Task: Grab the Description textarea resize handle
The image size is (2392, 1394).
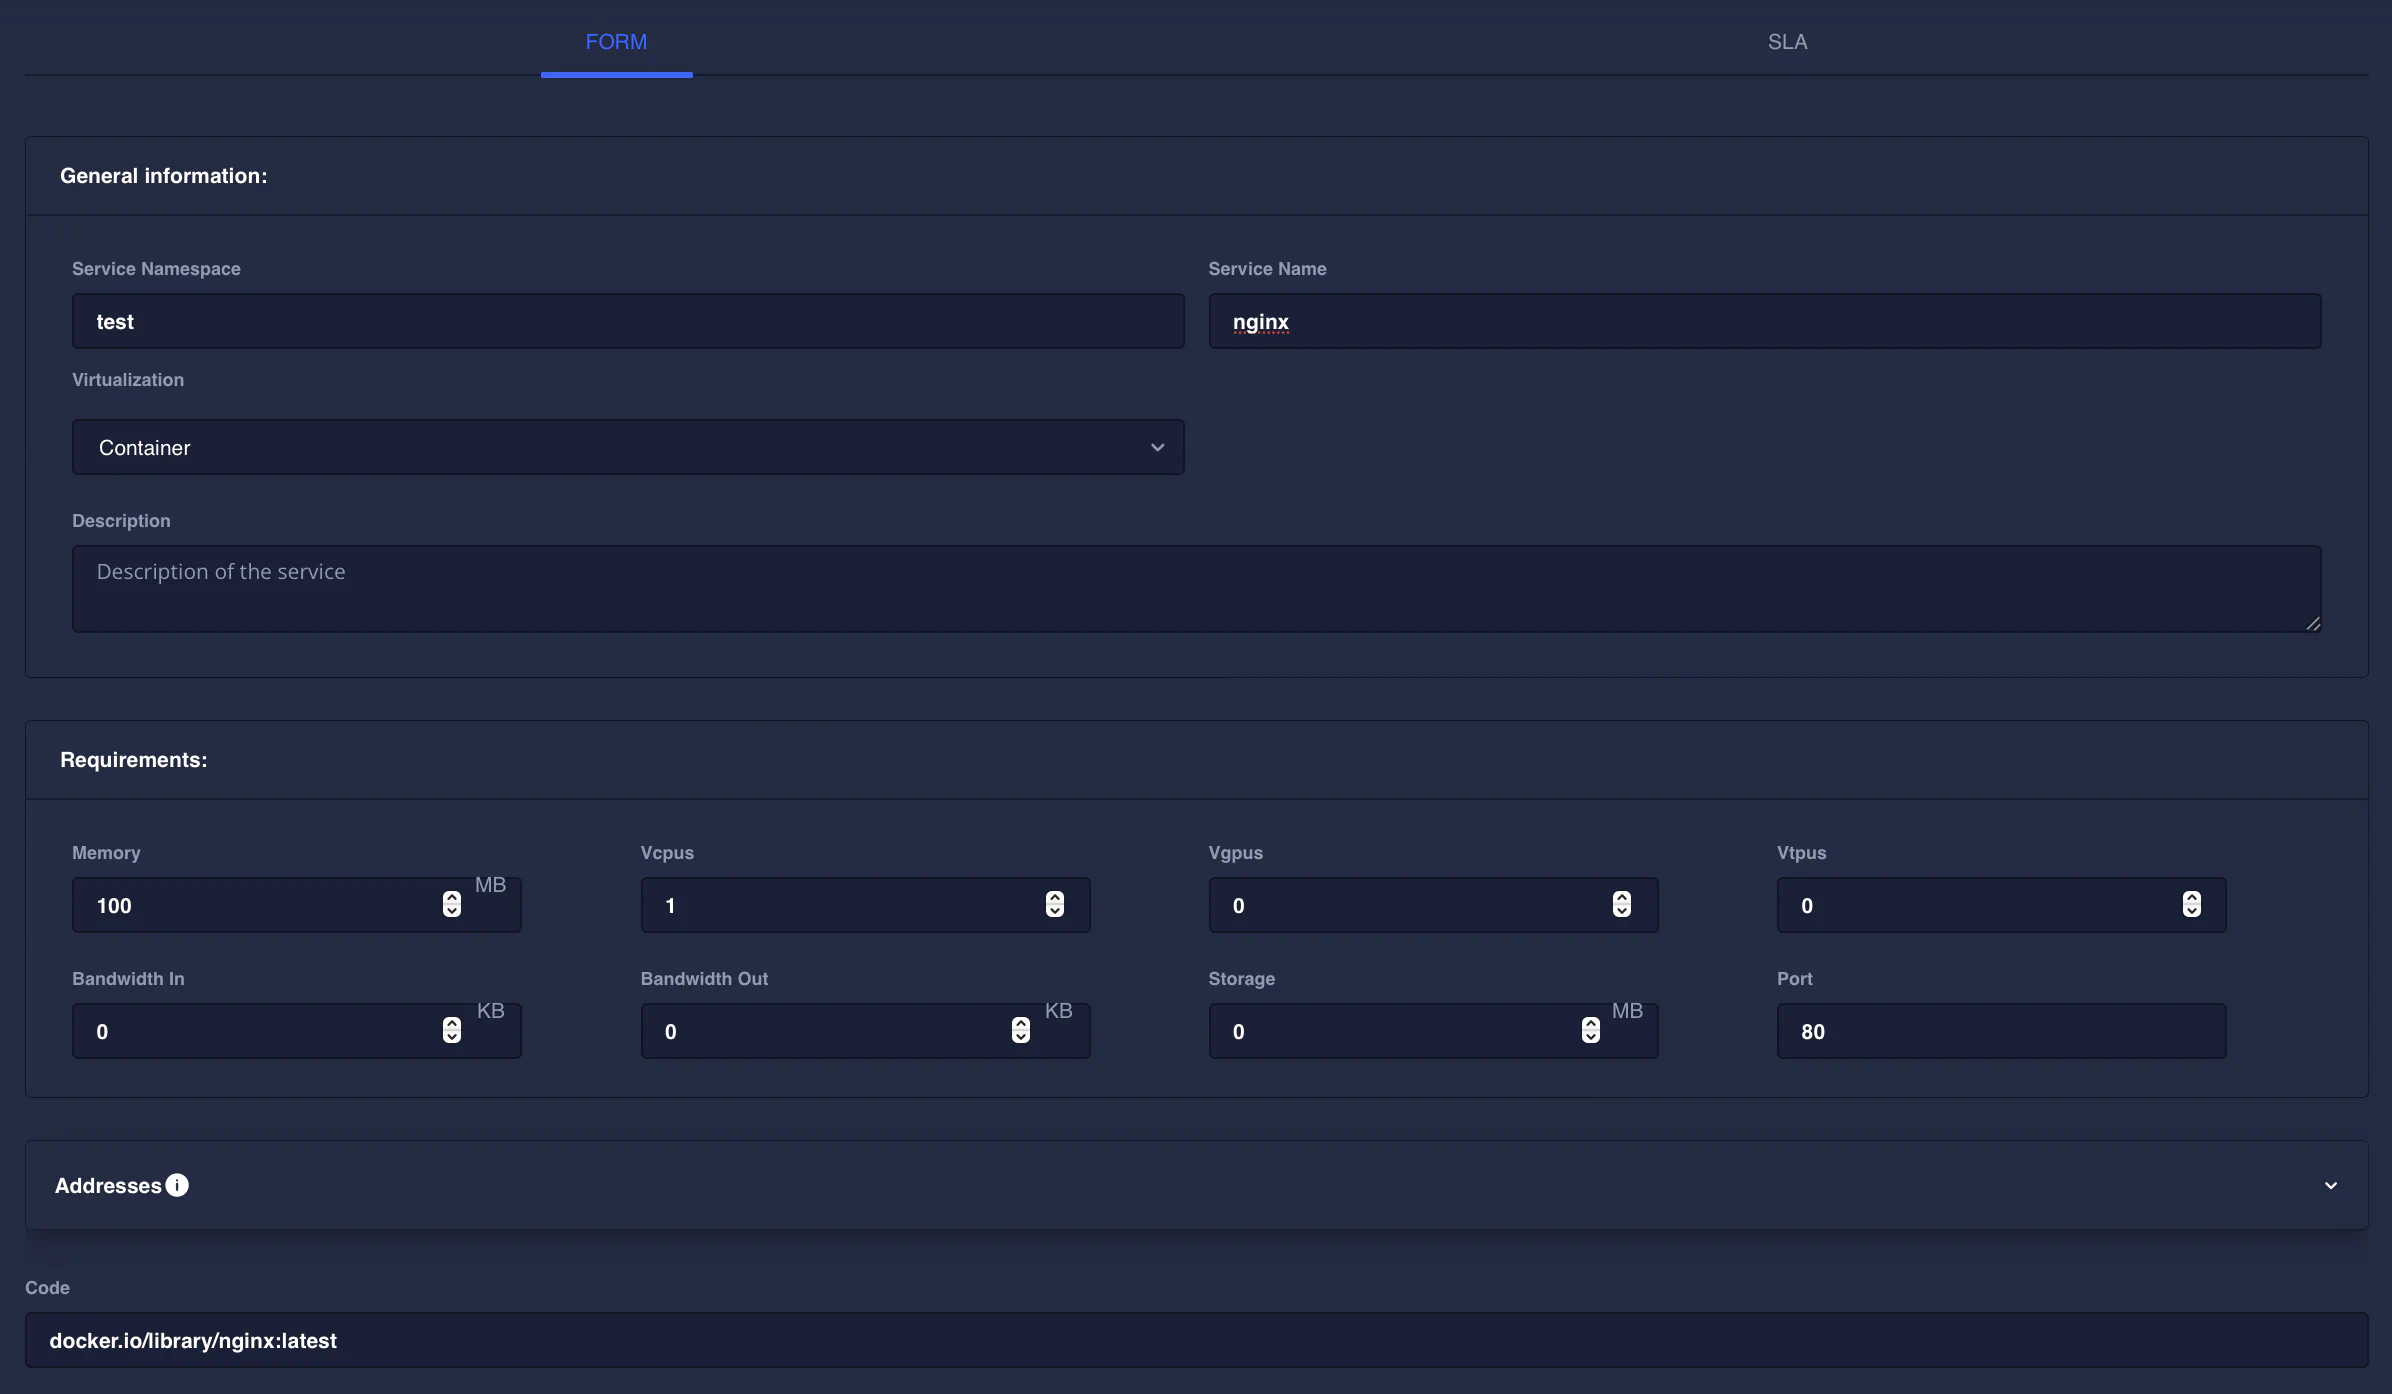Action: coord(2312,624)
